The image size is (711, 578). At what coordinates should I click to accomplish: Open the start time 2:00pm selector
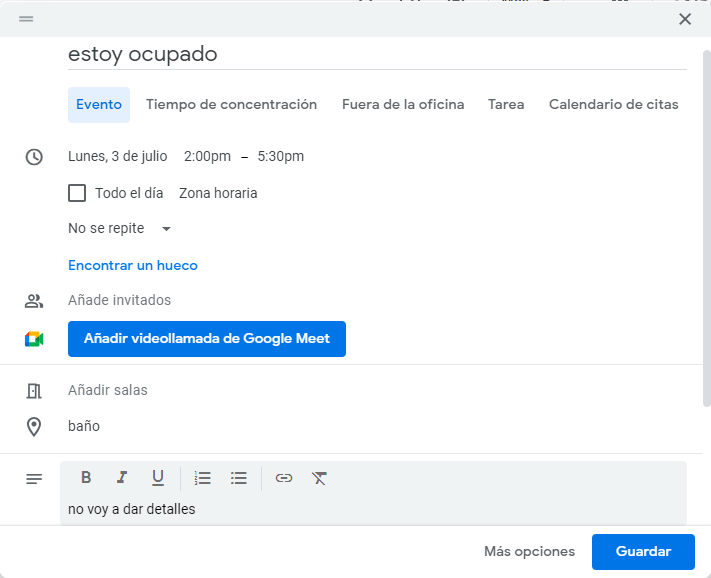tap(207, 156)
